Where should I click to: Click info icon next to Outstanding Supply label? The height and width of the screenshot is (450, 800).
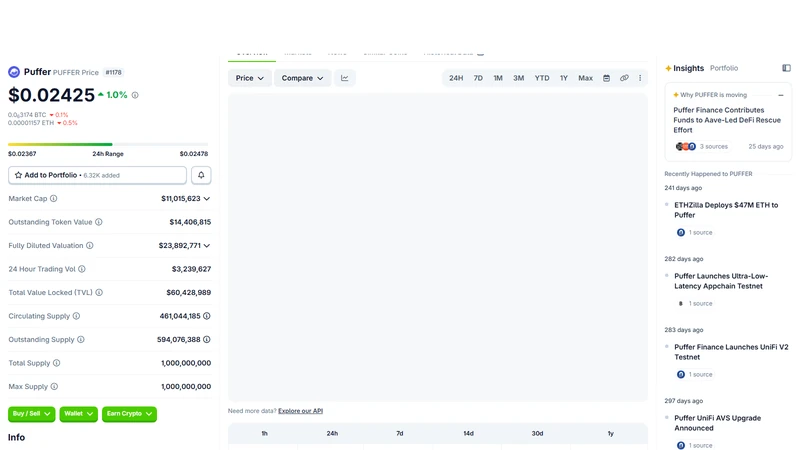[x=81, y=339]
